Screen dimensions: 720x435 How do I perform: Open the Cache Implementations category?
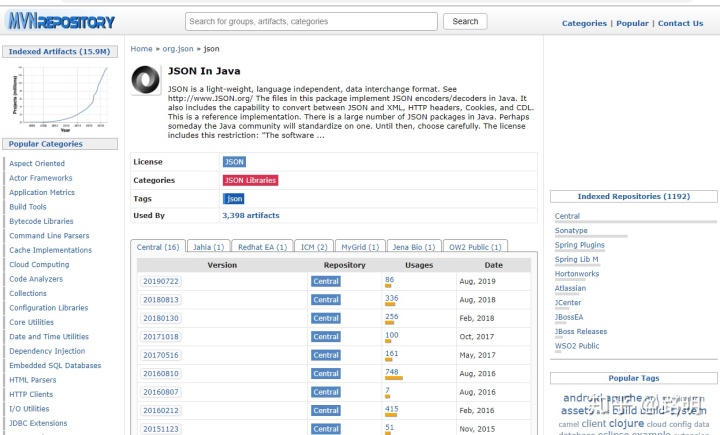[x=51, y=250]
